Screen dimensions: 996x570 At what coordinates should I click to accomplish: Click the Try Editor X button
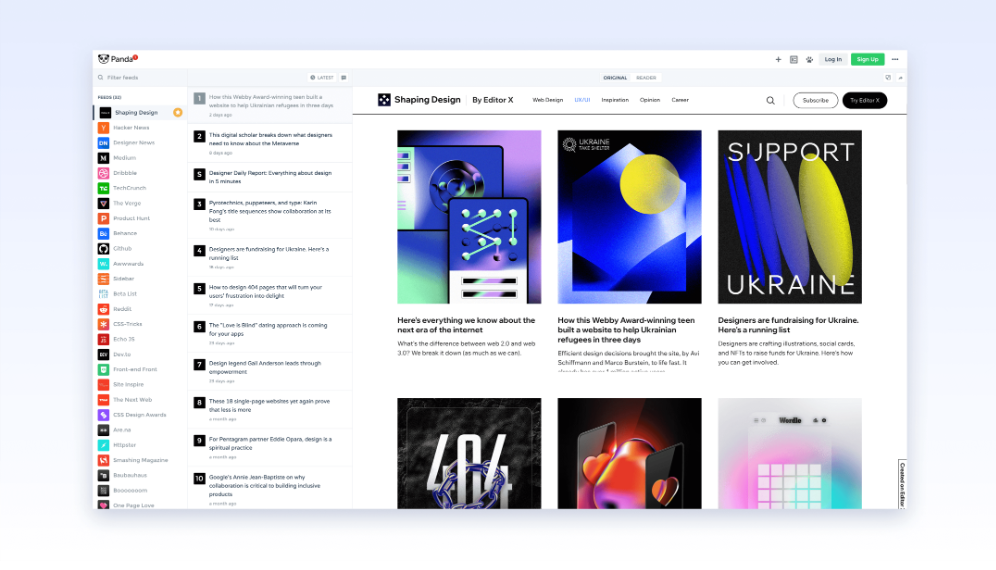coord(865,100)
